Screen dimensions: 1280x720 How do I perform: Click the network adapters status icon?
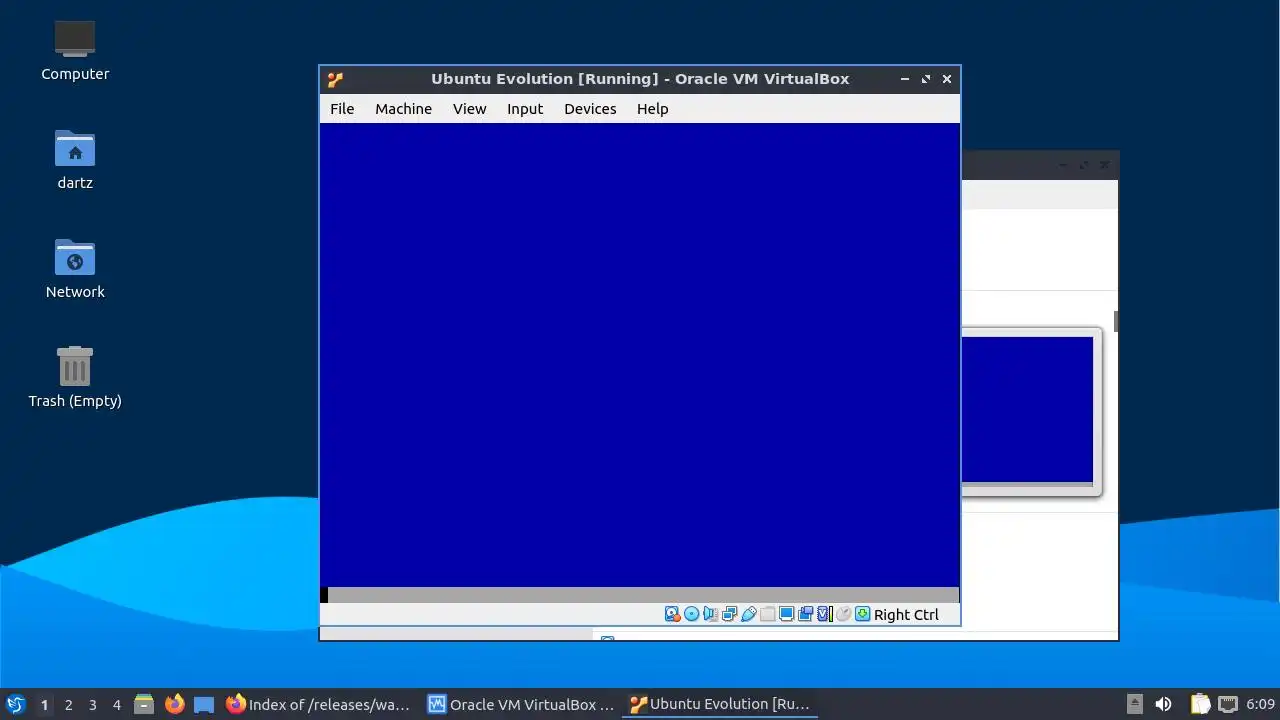[x=729, y=614]
